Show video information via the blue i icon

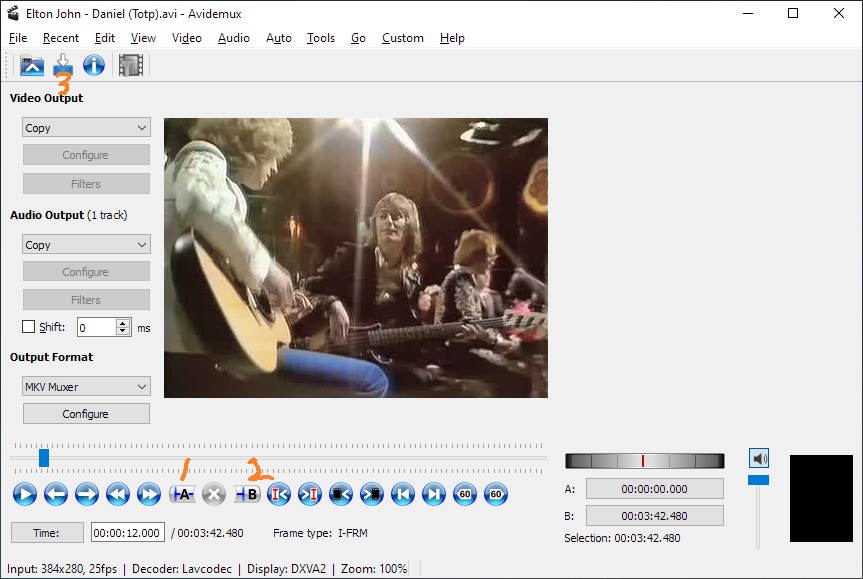click(94, 65)
